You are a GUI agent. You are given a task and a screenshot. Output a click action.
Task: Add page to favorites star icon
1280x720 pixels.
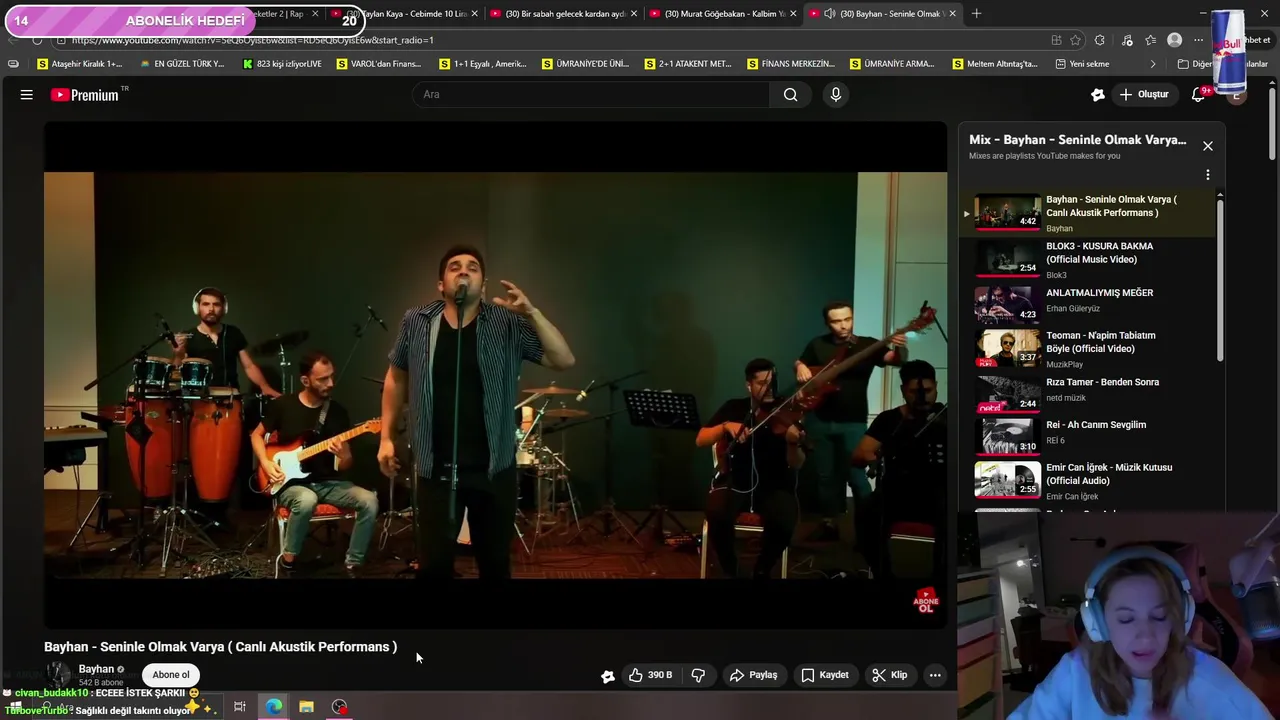point(1075,40)
